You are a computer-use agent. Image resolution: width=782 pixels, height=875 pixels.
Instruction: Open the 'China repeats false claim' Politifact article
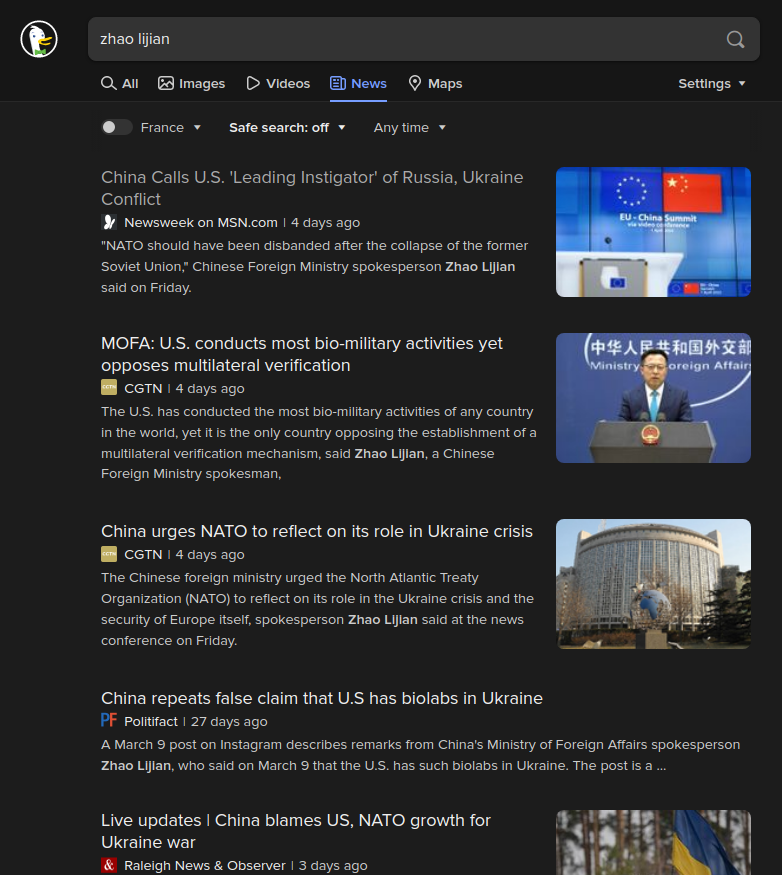coord(322,698)
